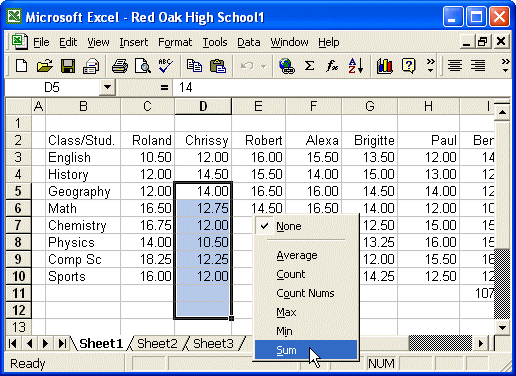Click the Excel application icon in the title bar

pyautogui.click(x=14, y=16)
